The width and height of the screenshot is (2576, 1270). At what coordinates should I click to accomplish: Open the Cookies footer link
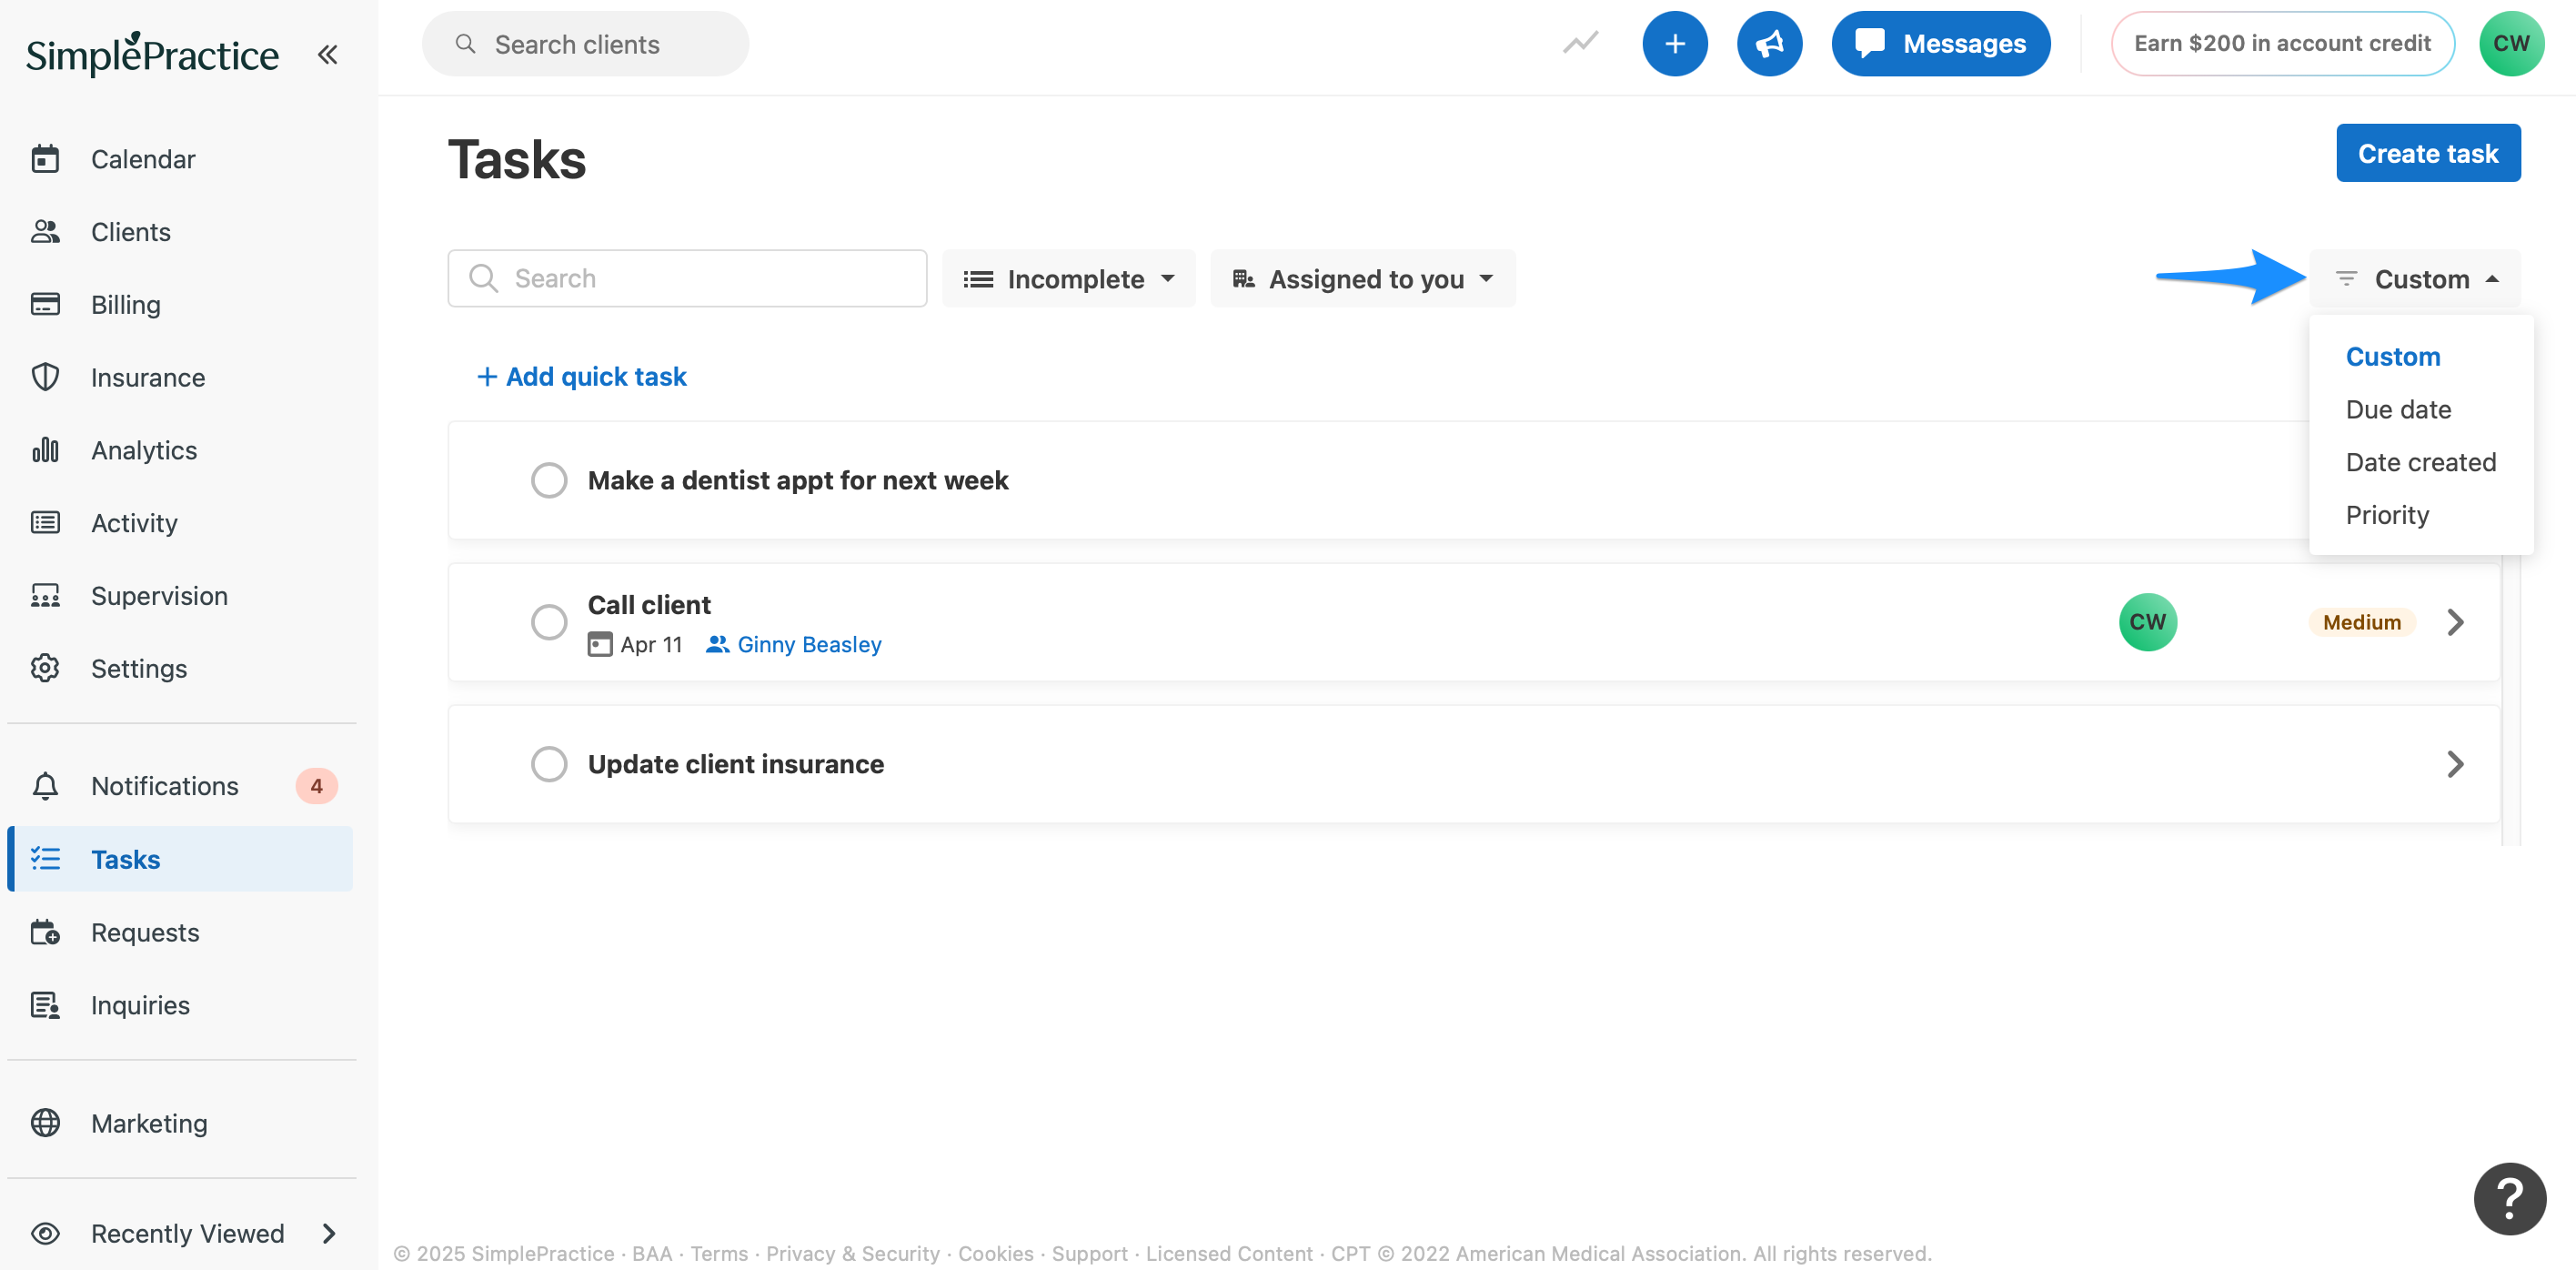[x=996, y=1253]
